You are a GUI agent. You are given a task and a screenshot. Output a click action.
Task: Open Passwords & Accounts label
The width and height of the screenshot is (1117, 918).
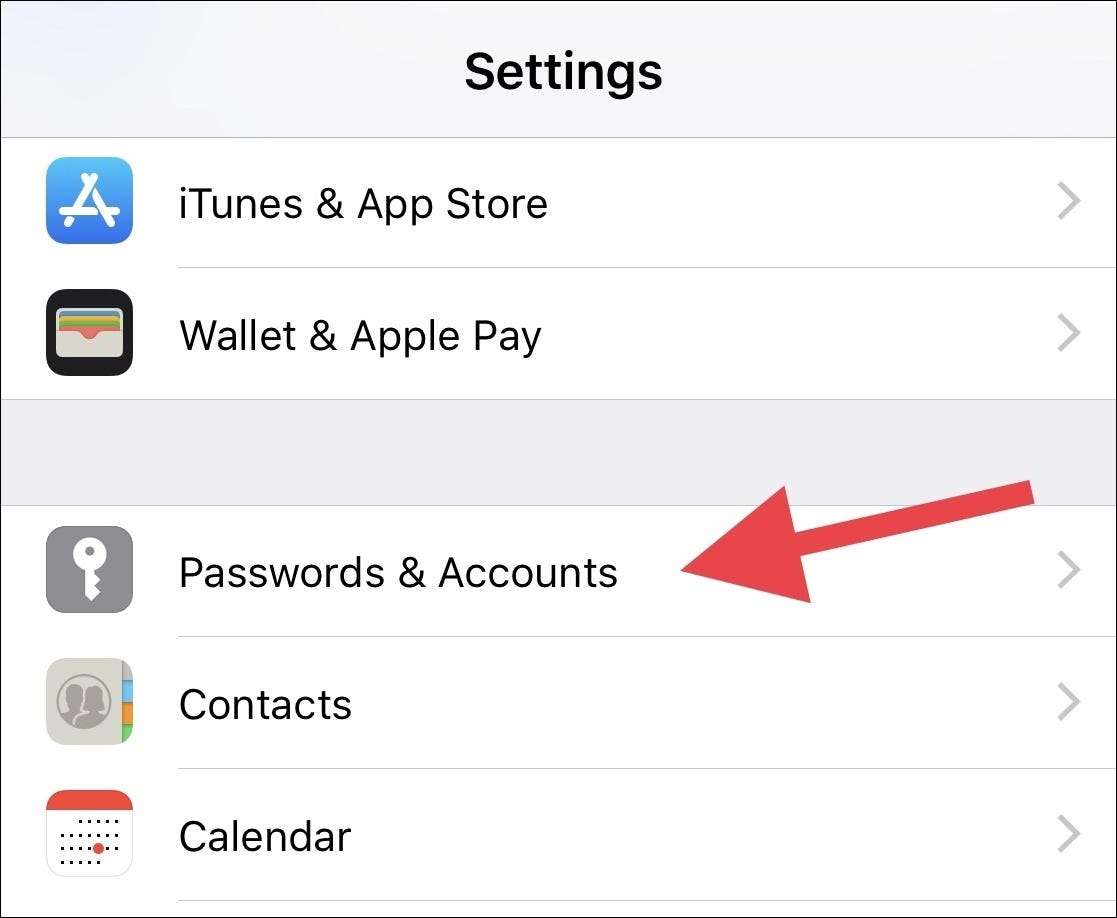coord(398,572)
